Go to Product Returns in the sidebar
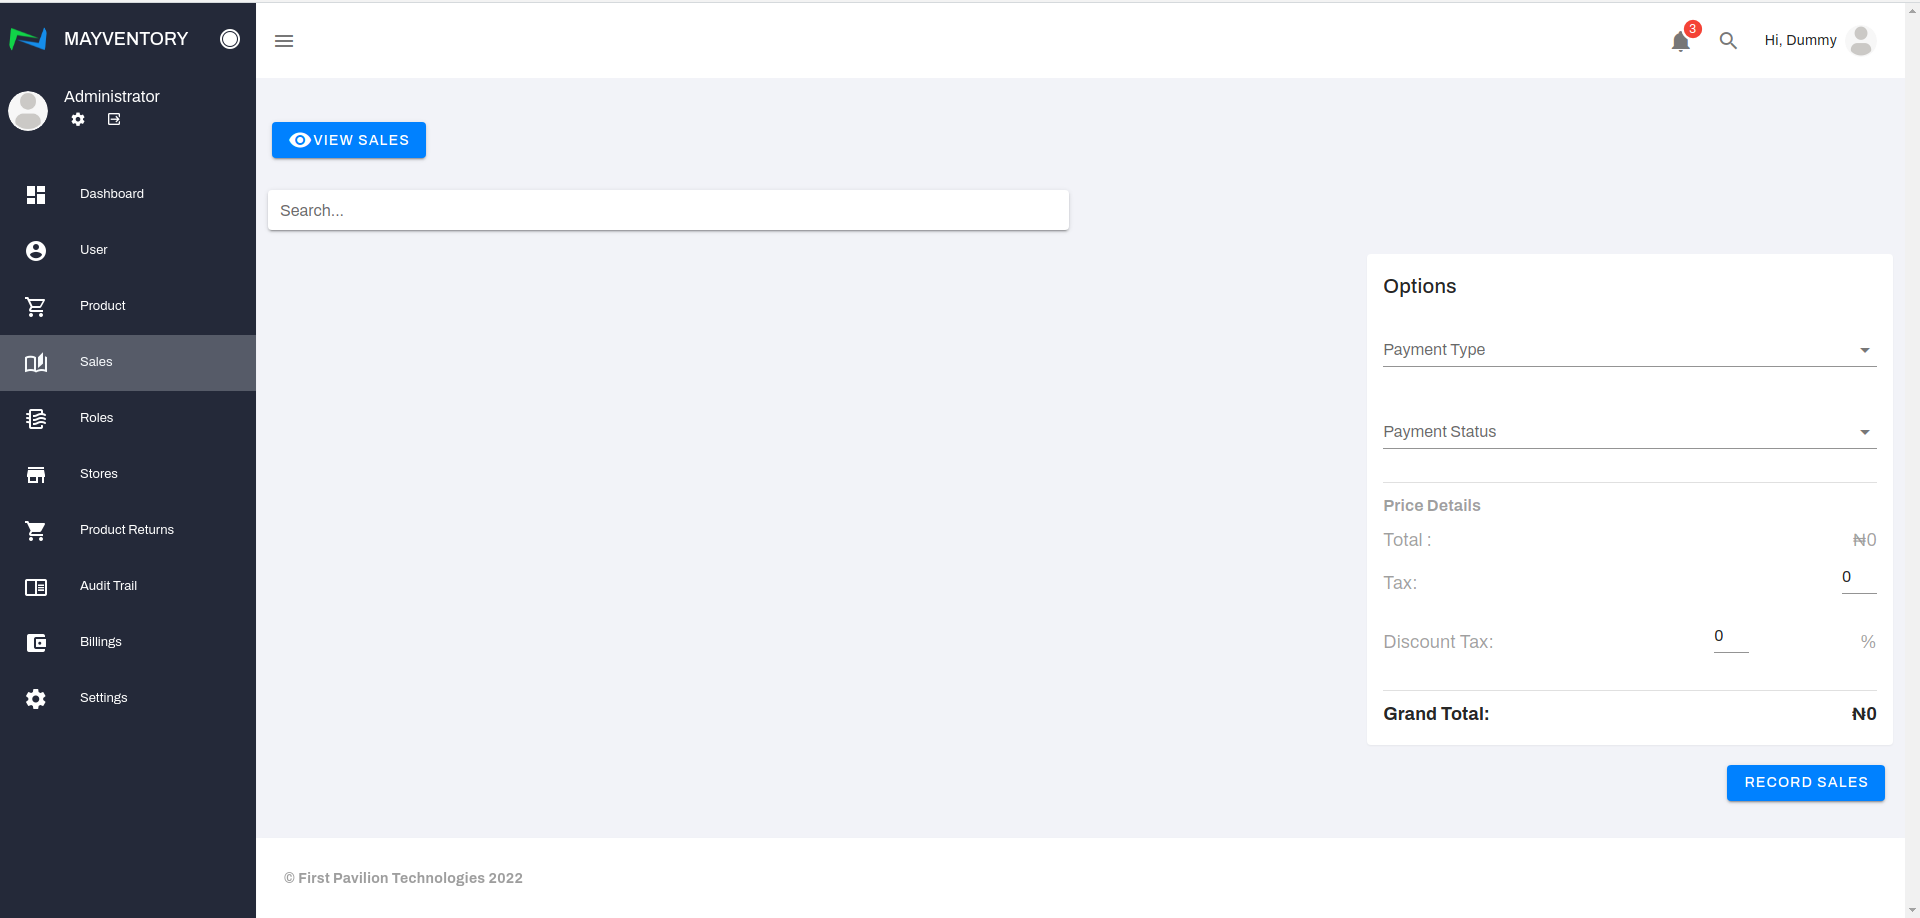Viewport: 1920px width, 918px height. [x=126, y=530]
